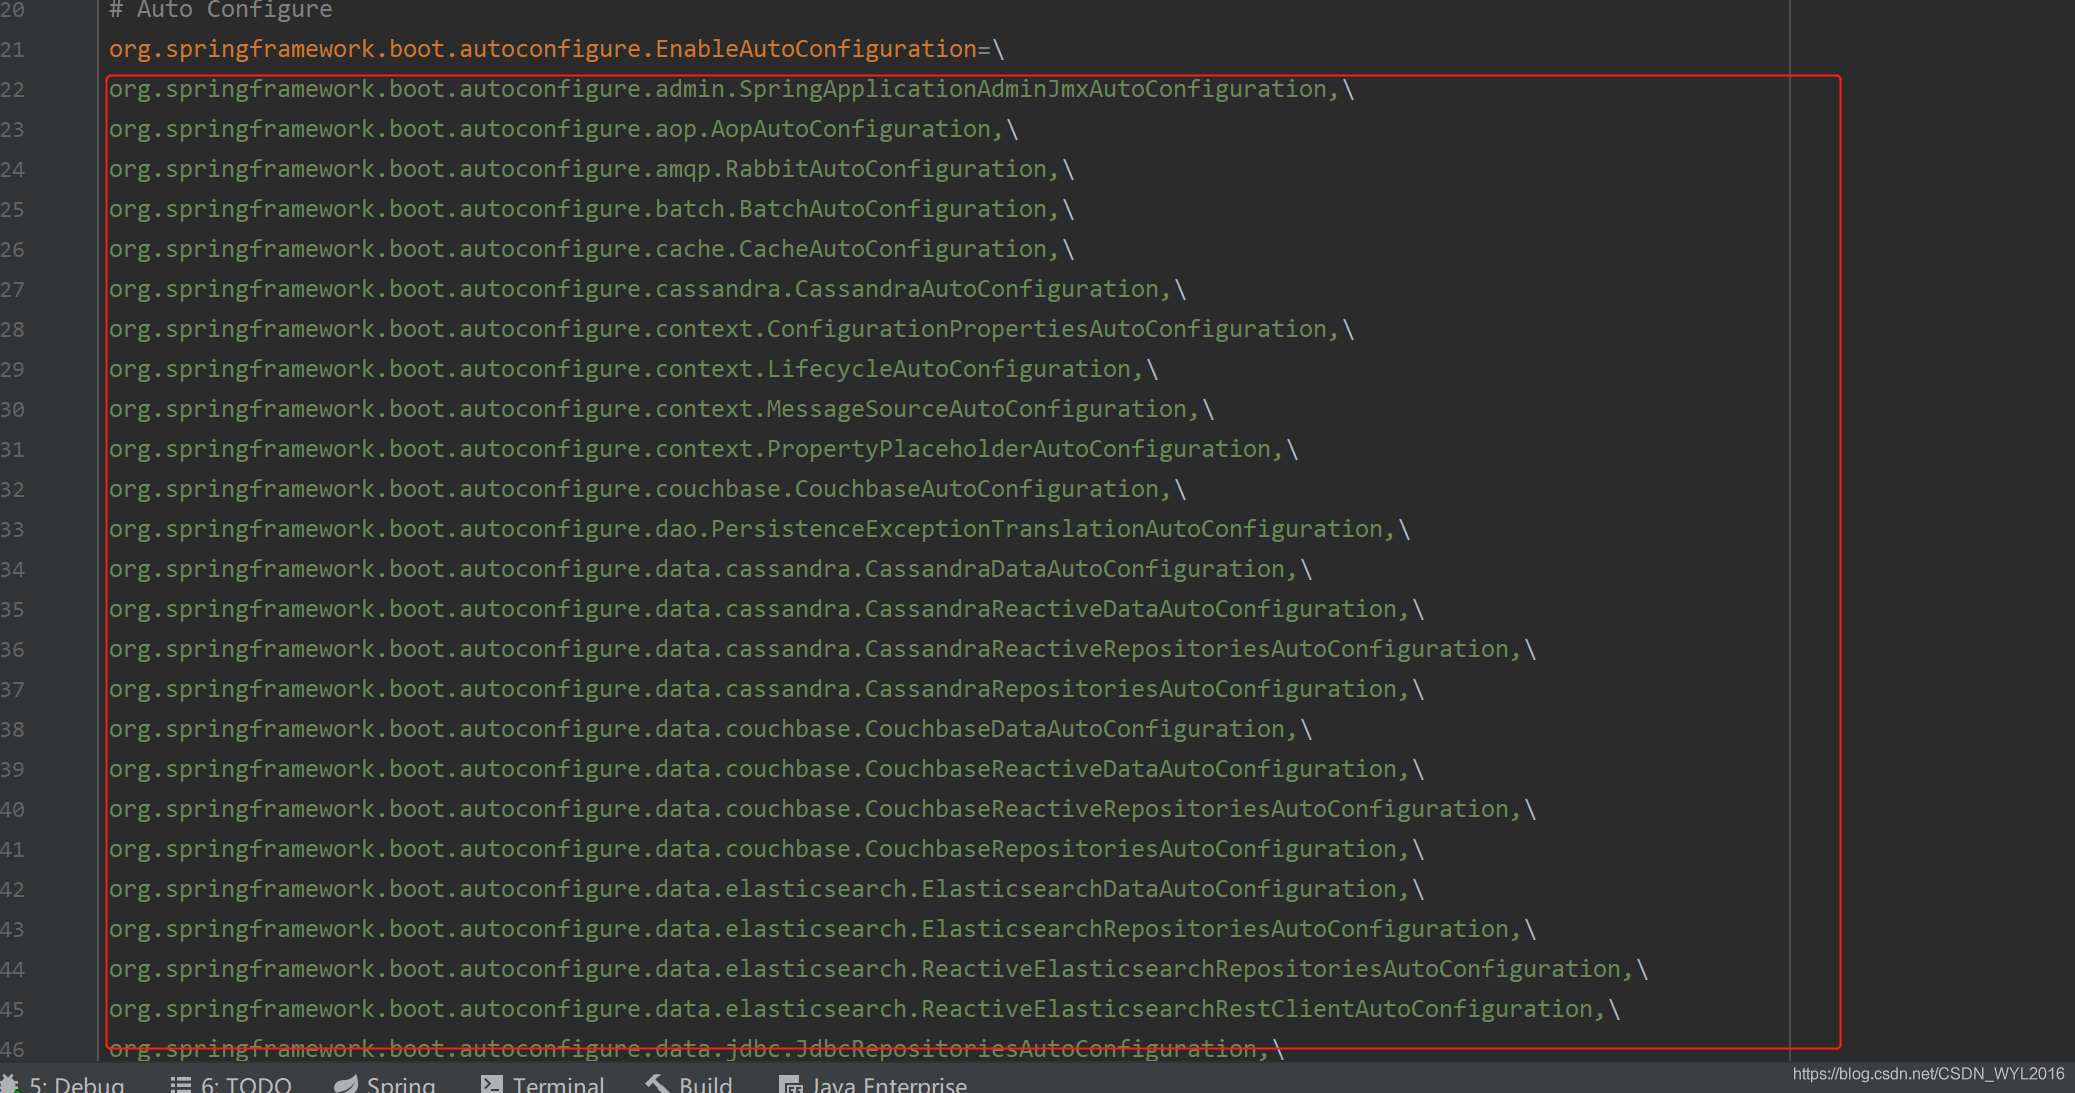This screenshot has width=2075, height=1093.
Task: Open the Terminal tool window icon
Action: 491,1084
